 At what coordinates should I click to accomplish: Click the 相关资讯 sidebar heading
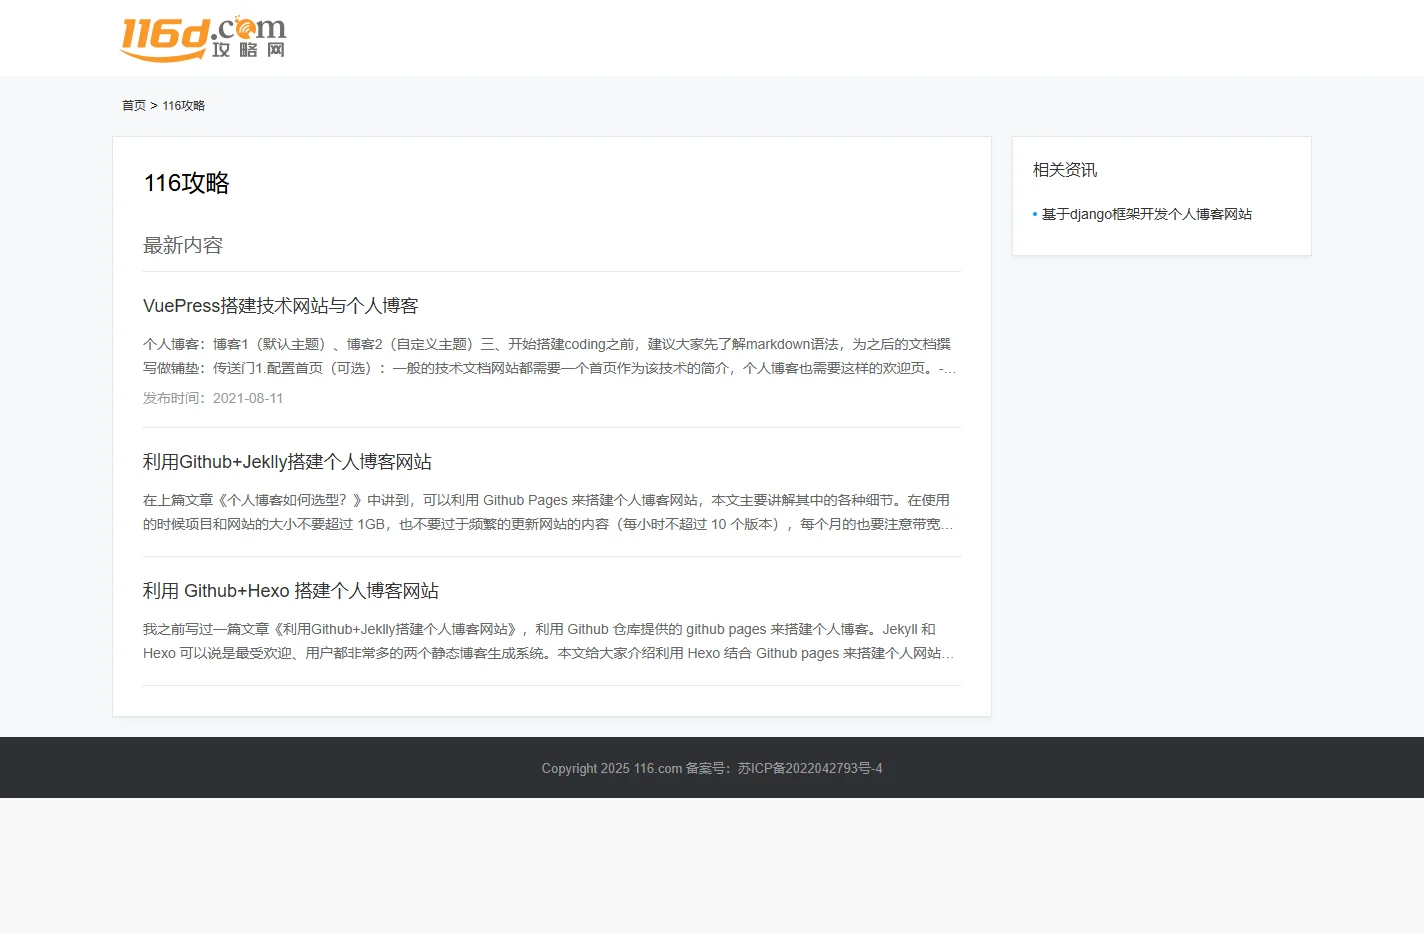pos(1065,170)
